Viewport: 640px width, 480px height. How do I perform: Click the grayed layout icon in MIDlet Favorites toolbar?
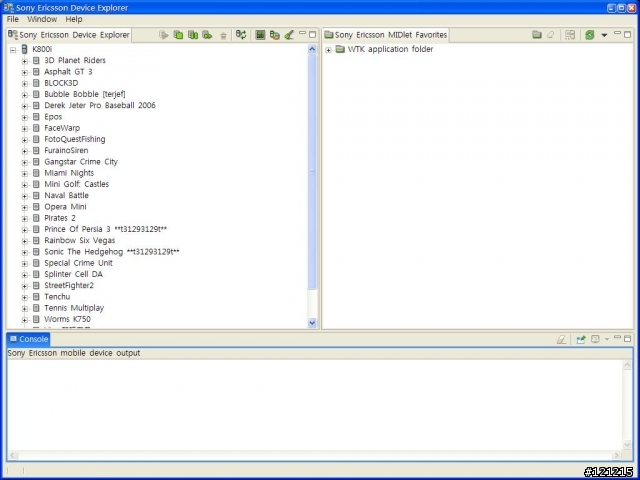[x=570, y=35]
